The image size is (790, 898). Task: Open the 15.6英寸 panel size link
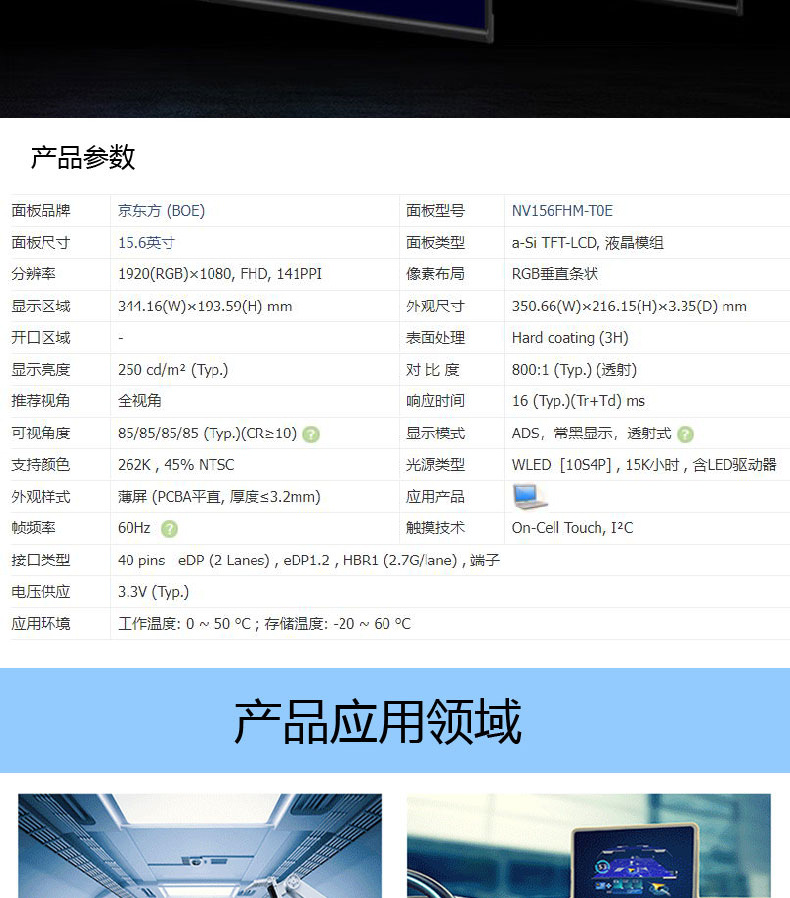(x=146, y=243)
